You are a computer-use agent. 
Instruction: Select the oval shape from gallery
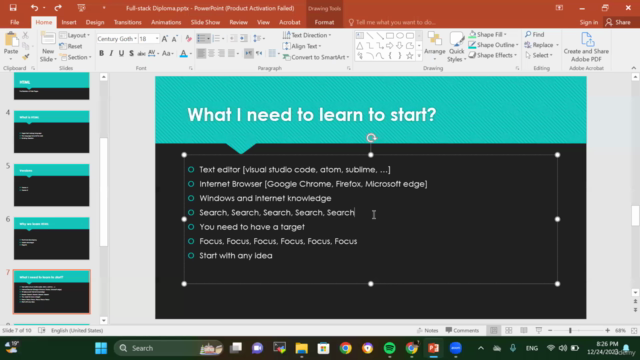400,36
